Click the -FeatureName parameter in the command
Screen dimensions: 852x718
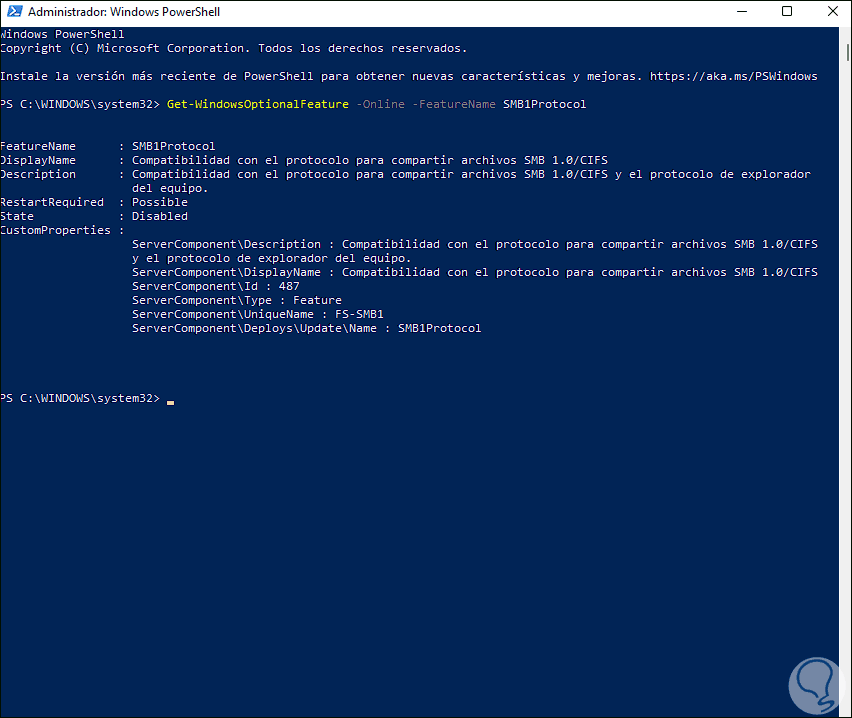tap(453, 104)
